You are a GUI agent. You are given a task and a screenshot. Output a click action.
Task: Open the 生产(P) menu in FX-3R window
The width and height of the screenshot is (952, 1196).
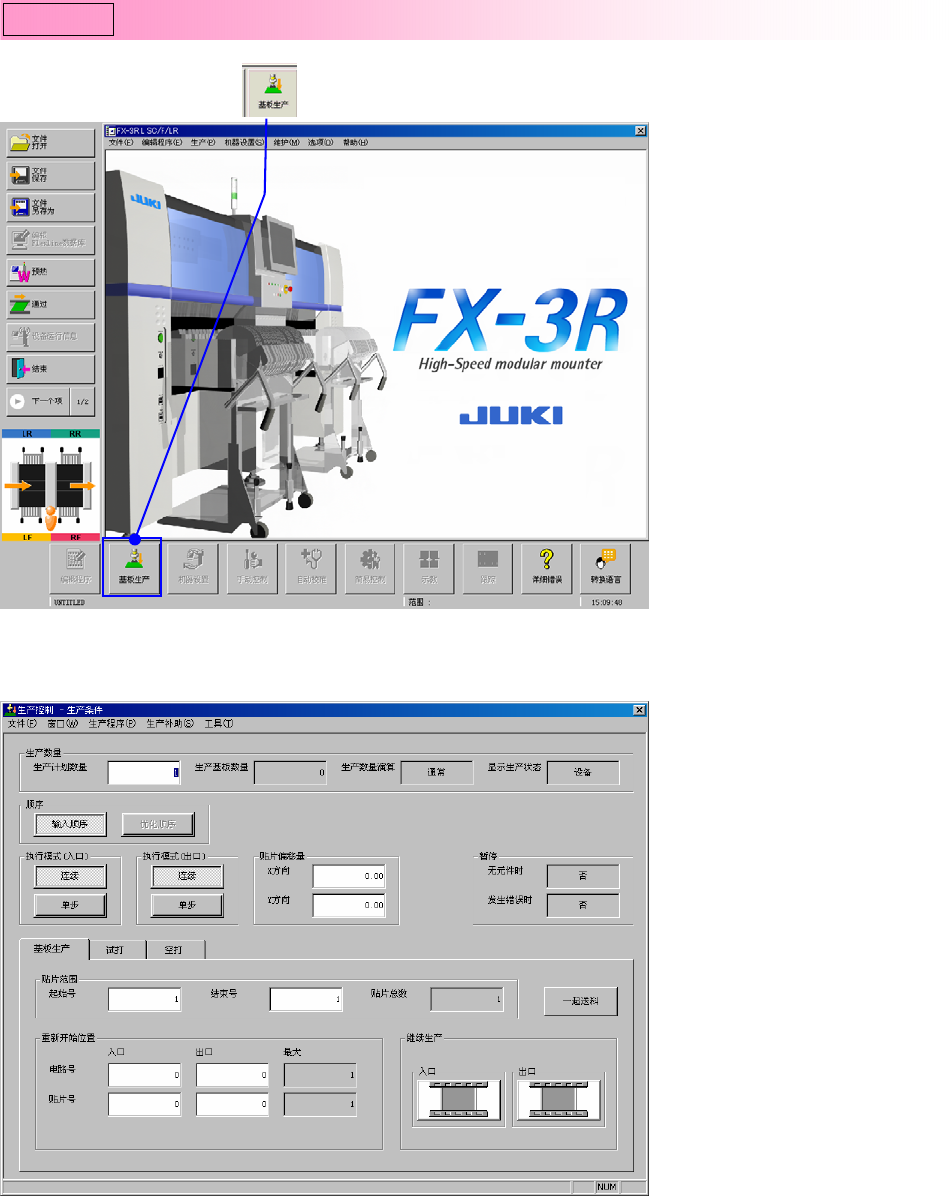pos(203,143)
